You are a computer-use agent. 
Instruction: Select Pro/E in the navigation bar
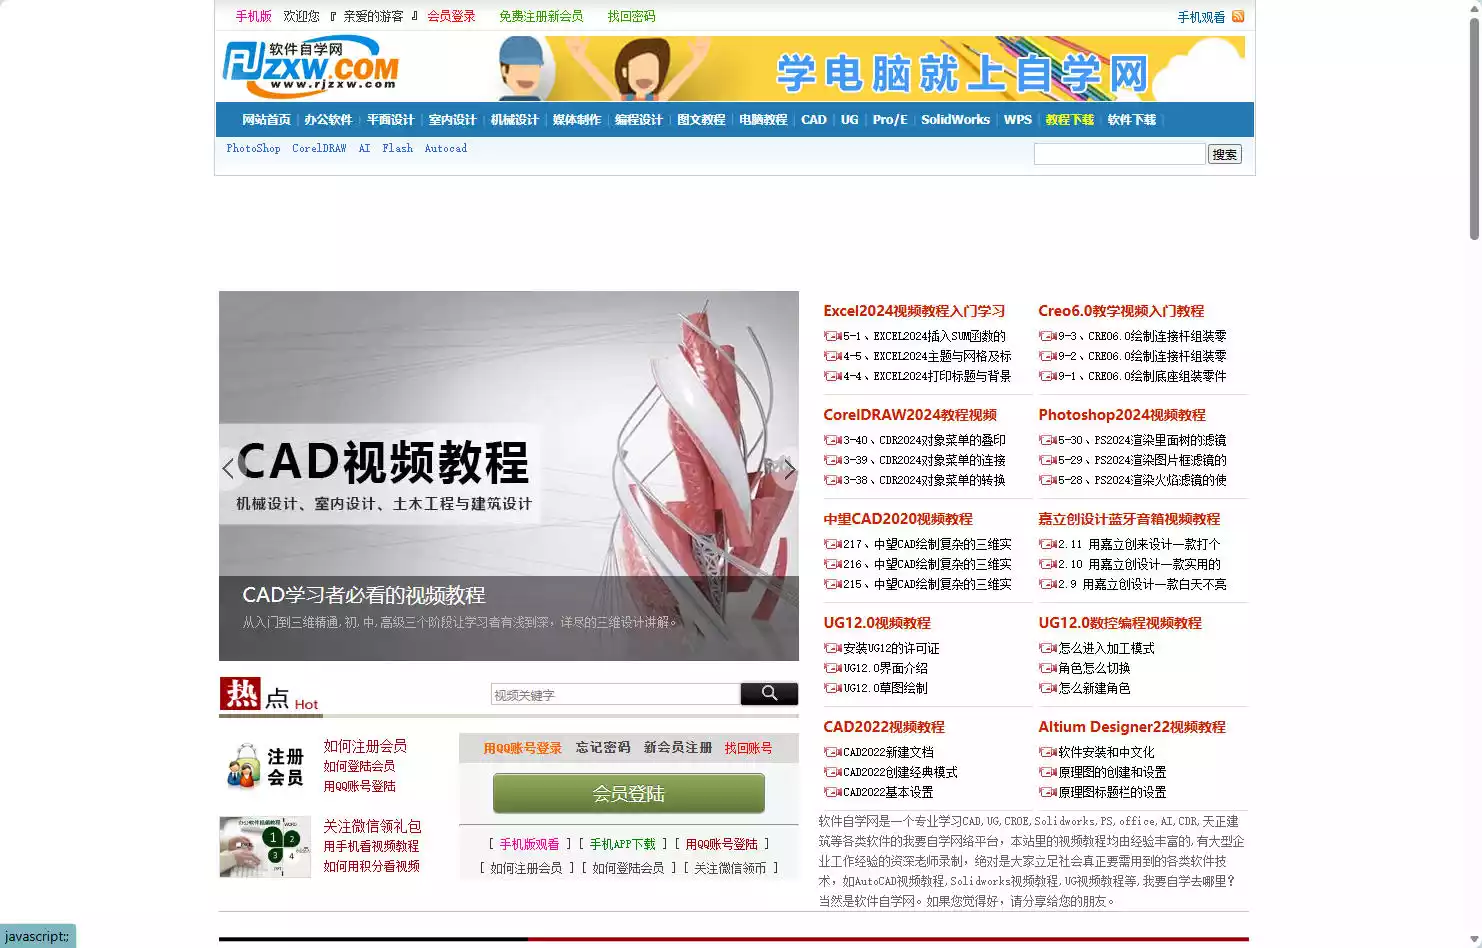click(x=890, y=119)
